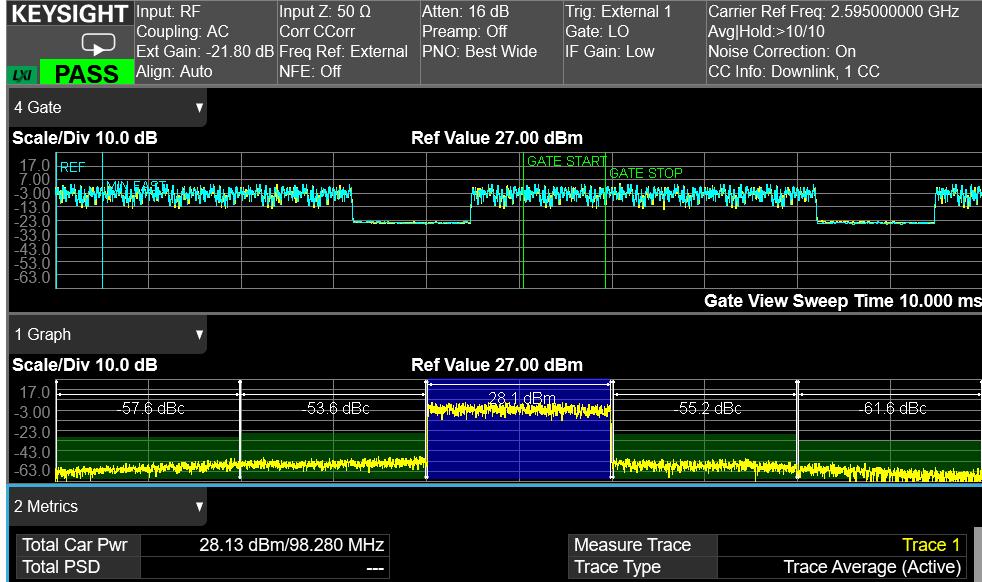The image size is (982, 582).
Task: Click 'Corr CCorr' in header
Action: (317, 32)
